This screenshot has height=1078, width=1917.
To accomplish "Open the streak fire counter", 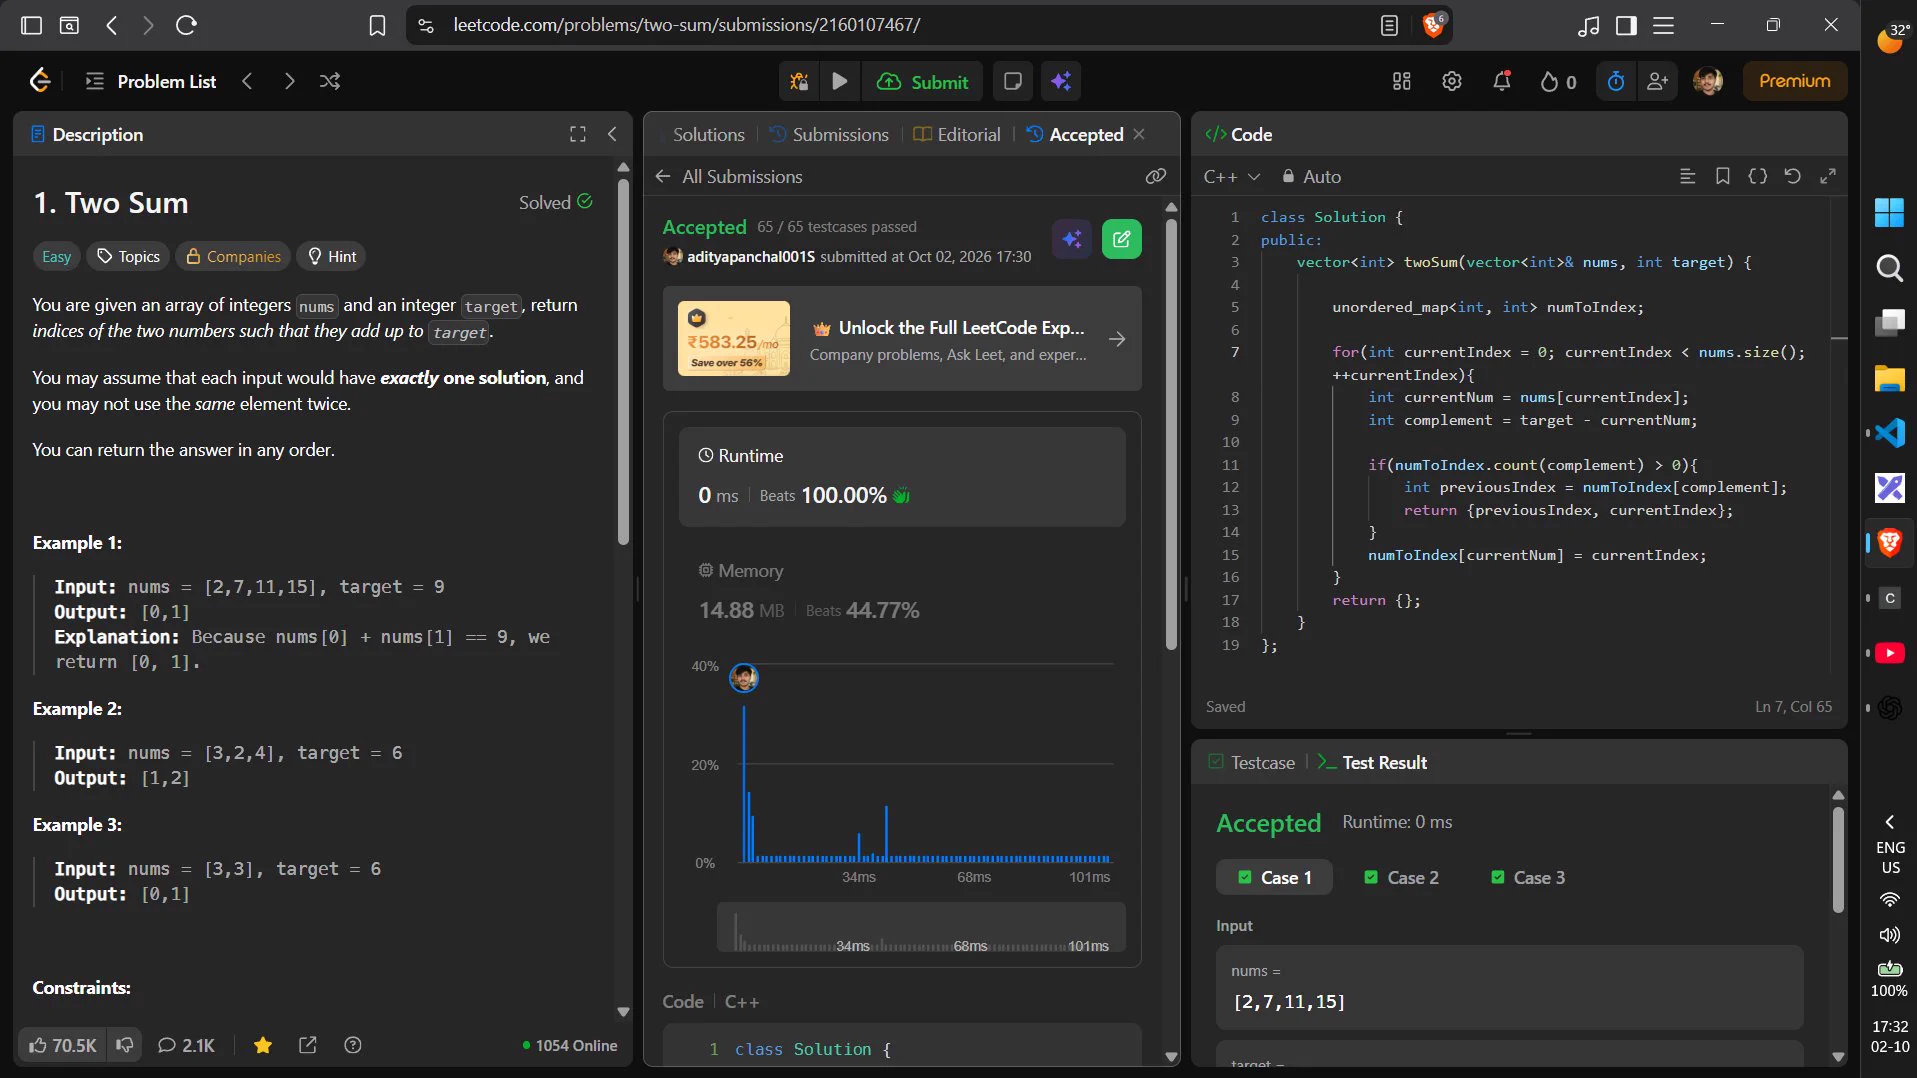I will coord(1558,82).
